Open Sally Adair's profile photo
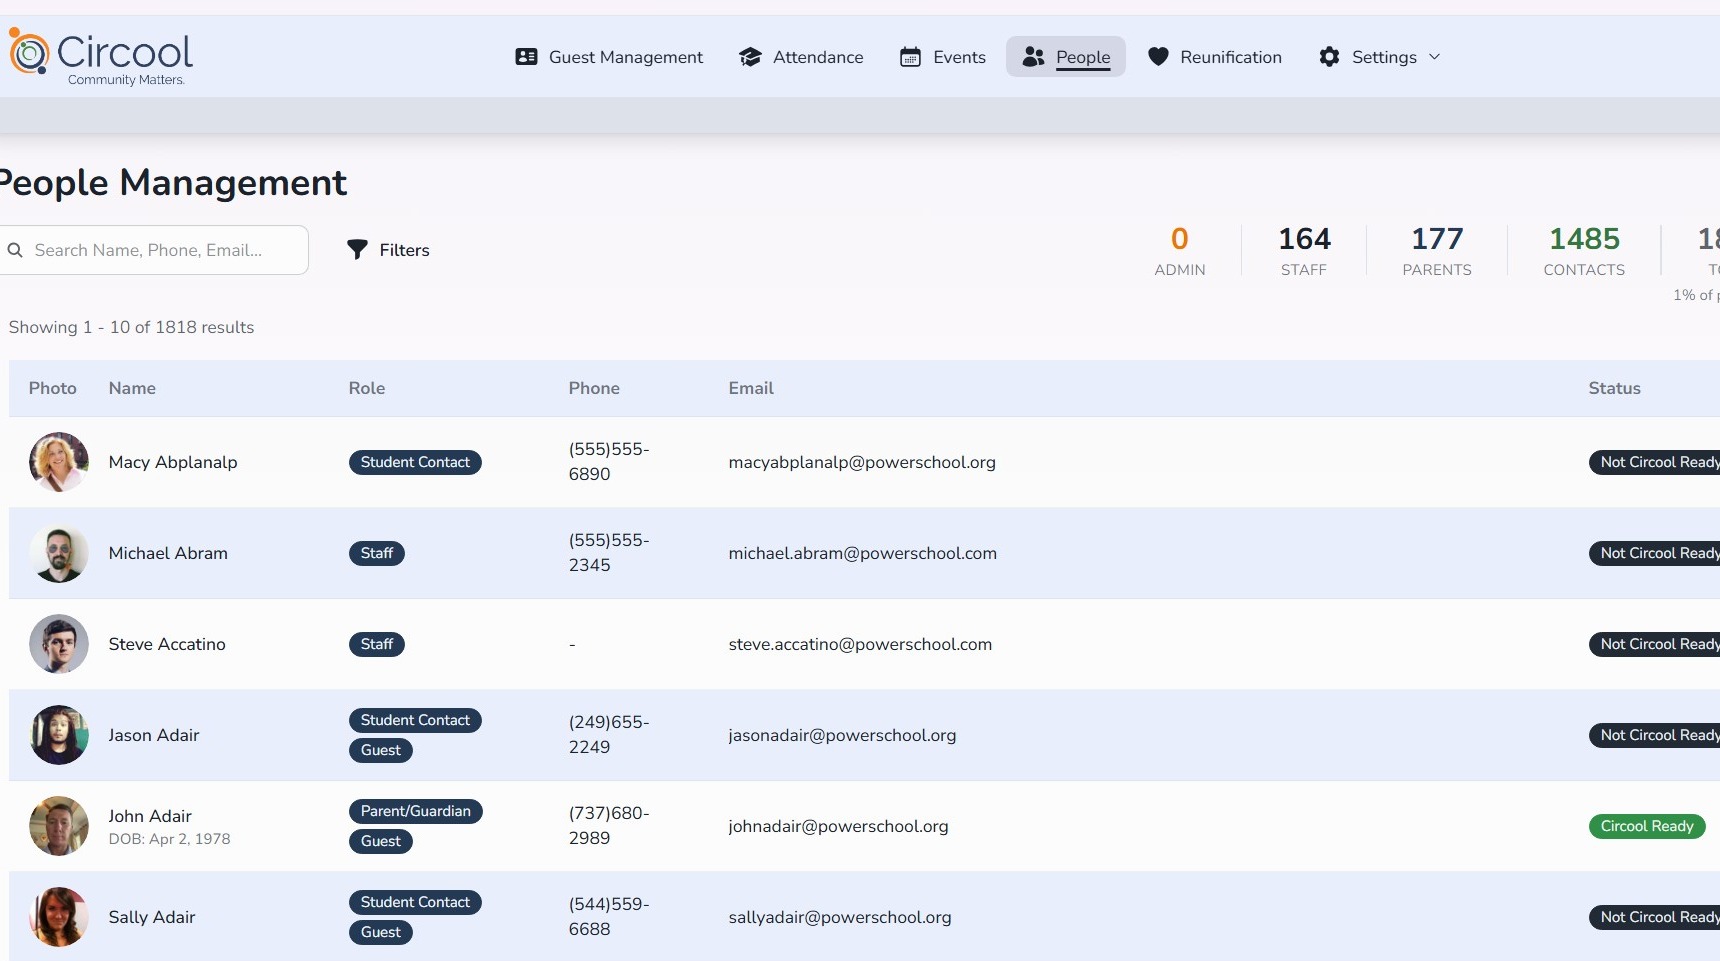This screenshot has height=961, width=1720. tap(59, 917)
